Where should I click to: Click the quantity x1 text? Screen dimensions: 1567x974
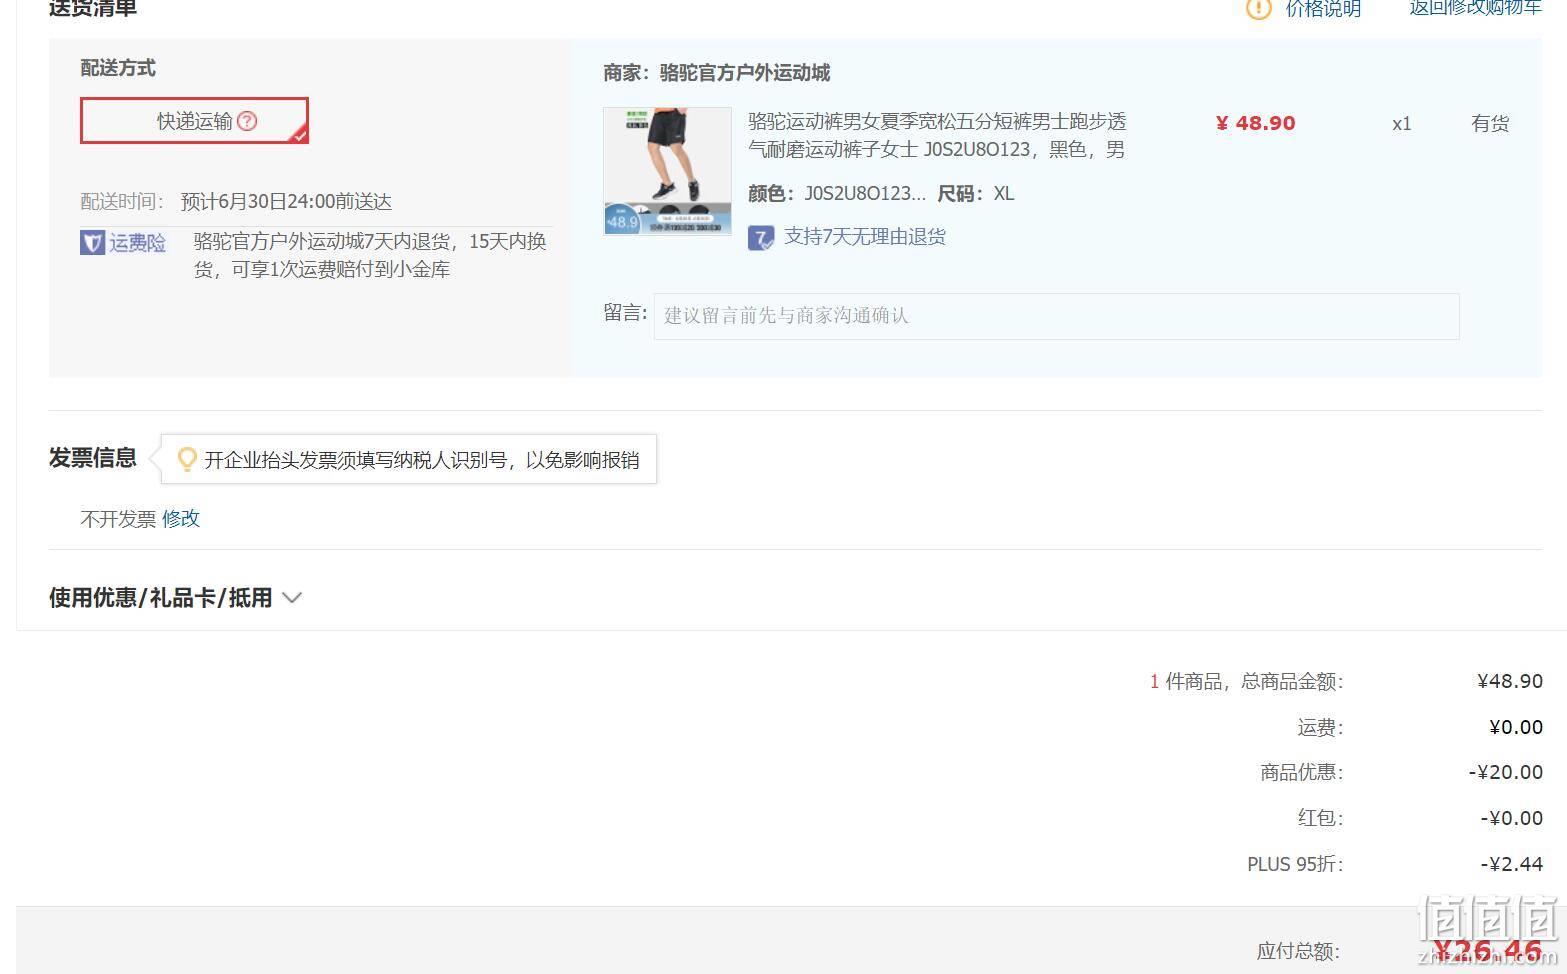1402,124
